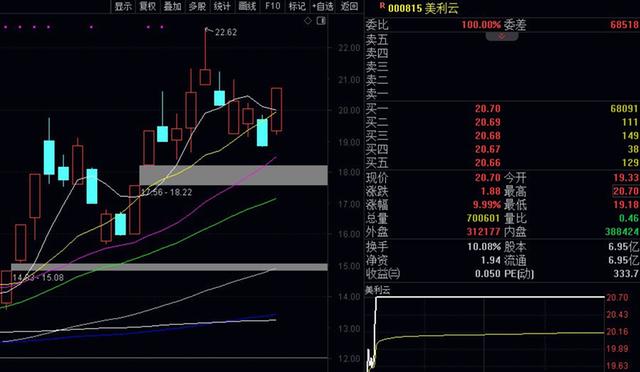Screen dimensions: 640x372
Task: Open the 显示 toolbar menu
Action: pos(123,6)
